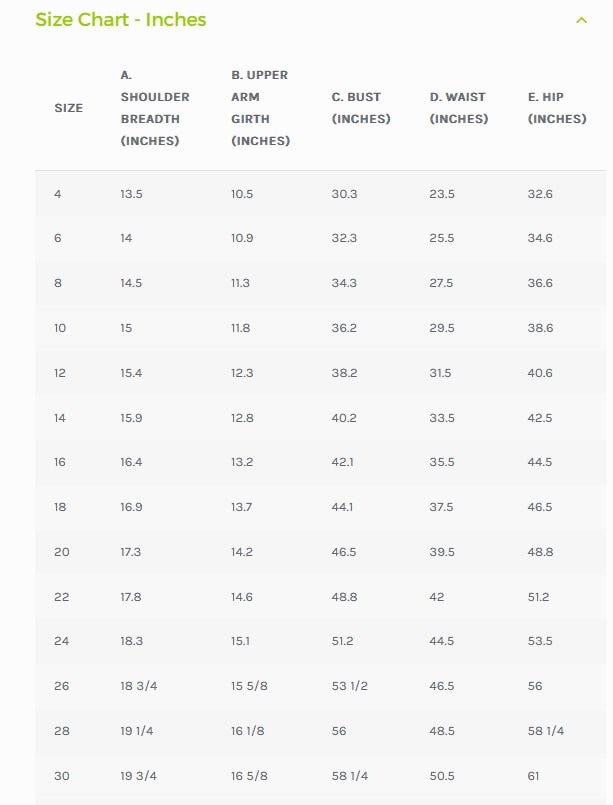Click the size 22 row label
Viewport: 613px width, 805px height.
tap(62, 597)
